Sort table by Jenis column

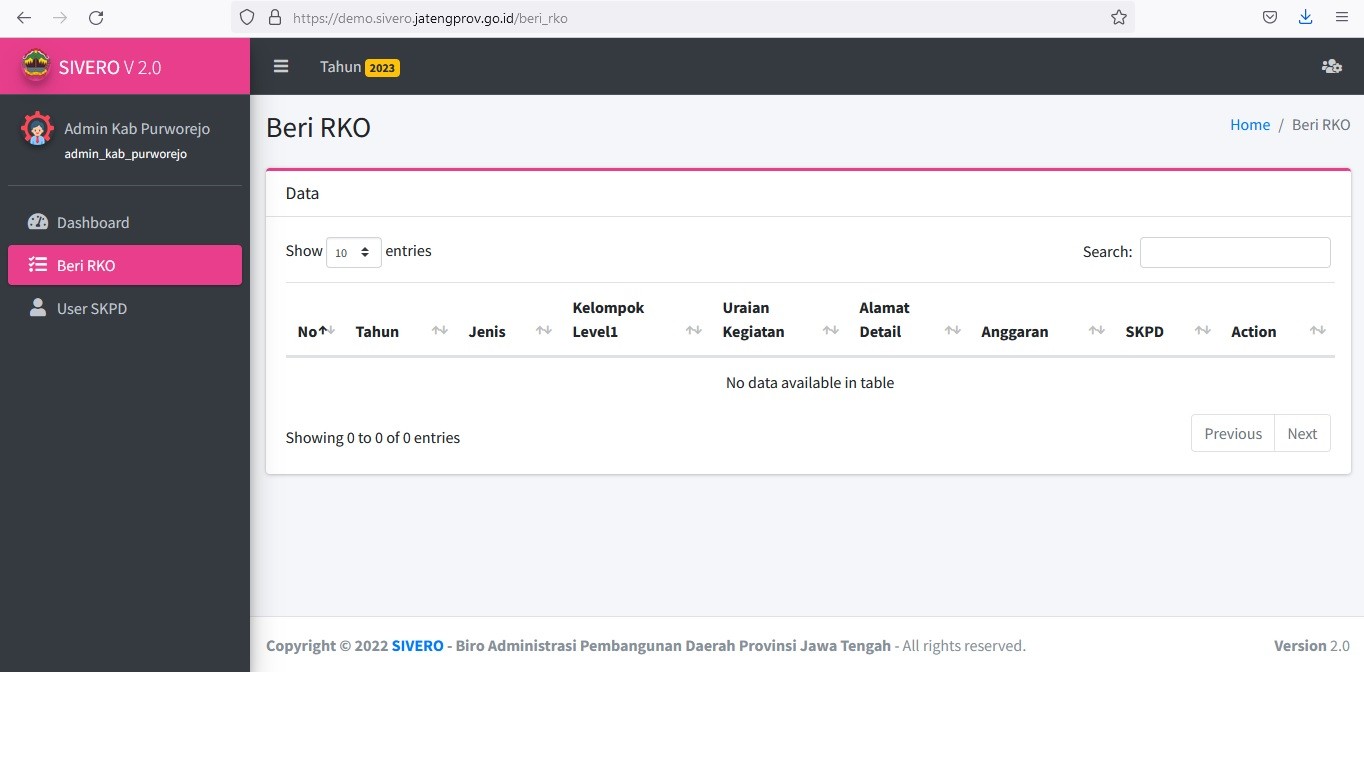click(x=509, y=320)
